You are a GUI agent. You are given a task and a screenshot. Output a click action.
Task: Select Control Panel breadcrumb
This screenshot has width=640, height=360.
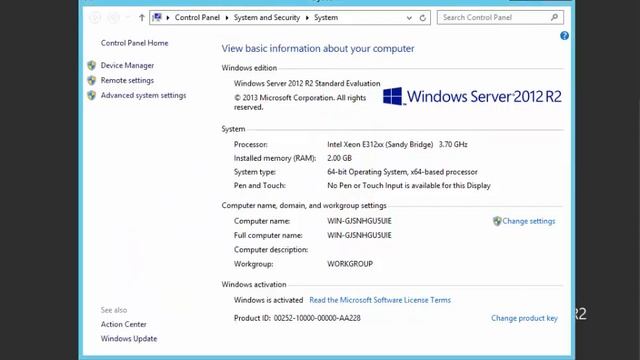[197, 18]
